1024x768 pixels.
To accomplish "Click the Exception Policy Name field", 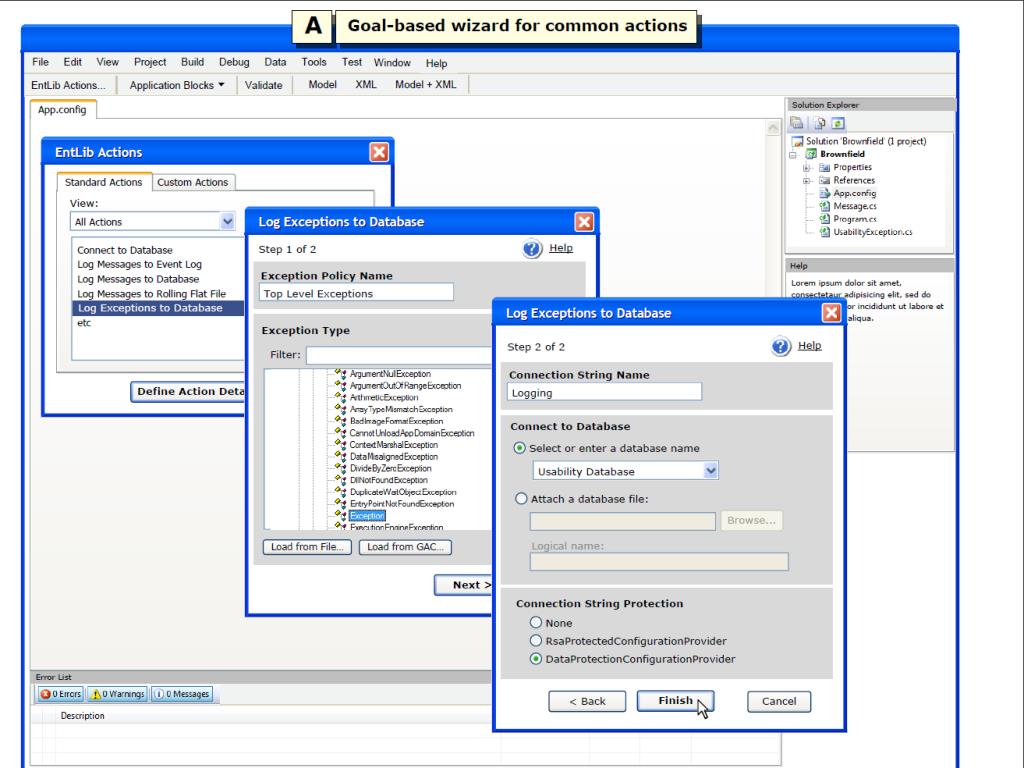I will point(357,293).
